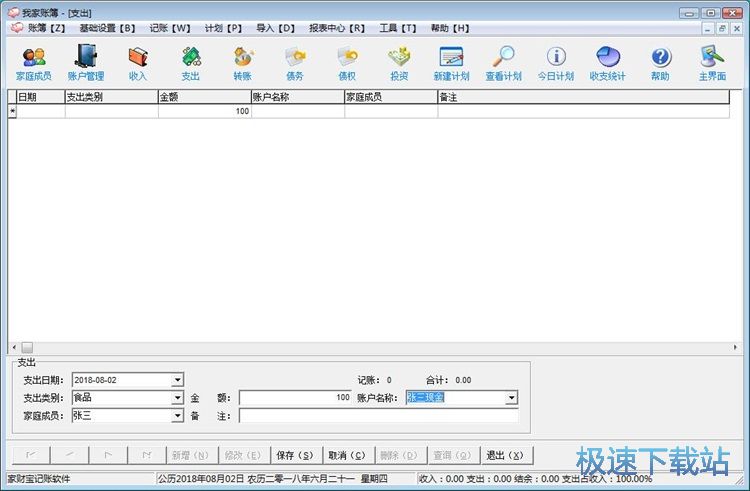
Task: Open the 账户名称 account name dropdown
Action: [x=511, y=398]
